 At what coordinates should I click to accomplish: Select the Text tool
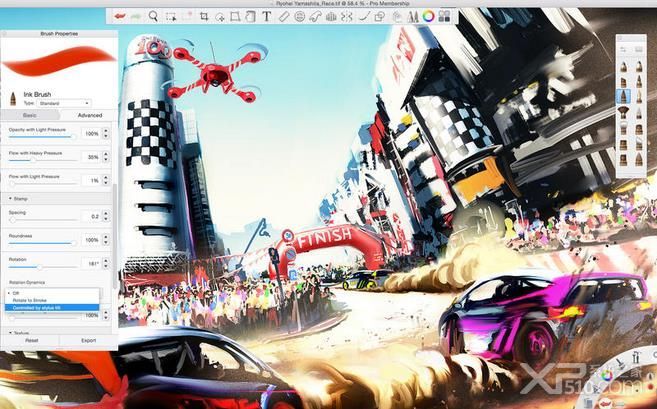pos(266,17)
